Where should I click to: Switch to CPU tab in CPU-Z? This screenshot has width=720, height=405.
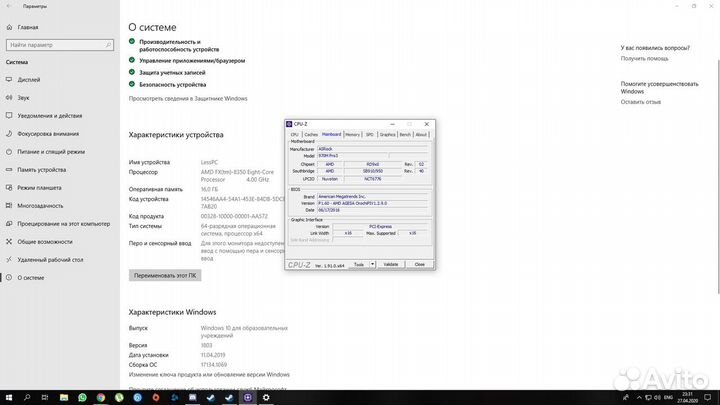pos(294,135)
